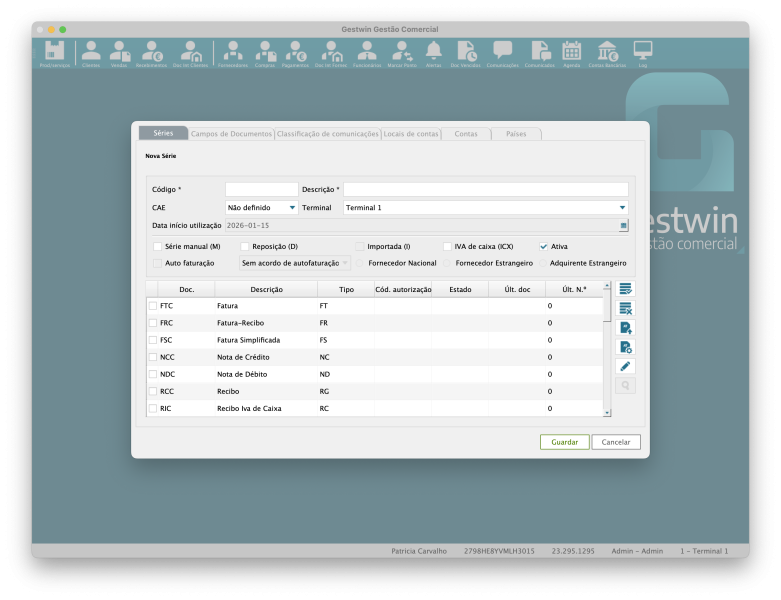The image size is (781, 600).
Task: Switch to Campos de Documentos tab
Action: 231,133
